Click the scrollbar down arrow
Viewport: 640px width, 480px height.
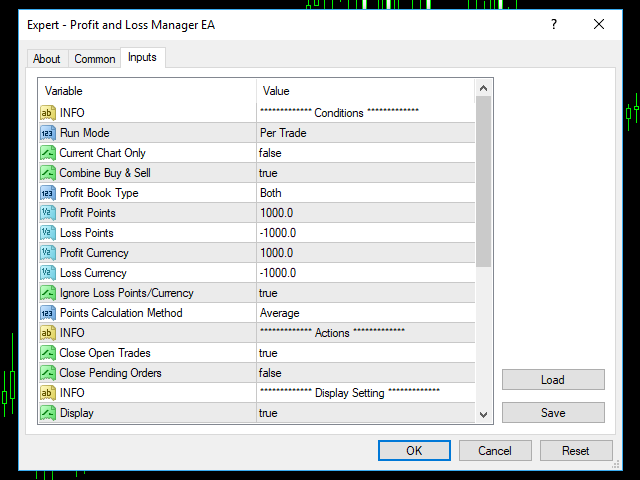[x=484, y=415]
